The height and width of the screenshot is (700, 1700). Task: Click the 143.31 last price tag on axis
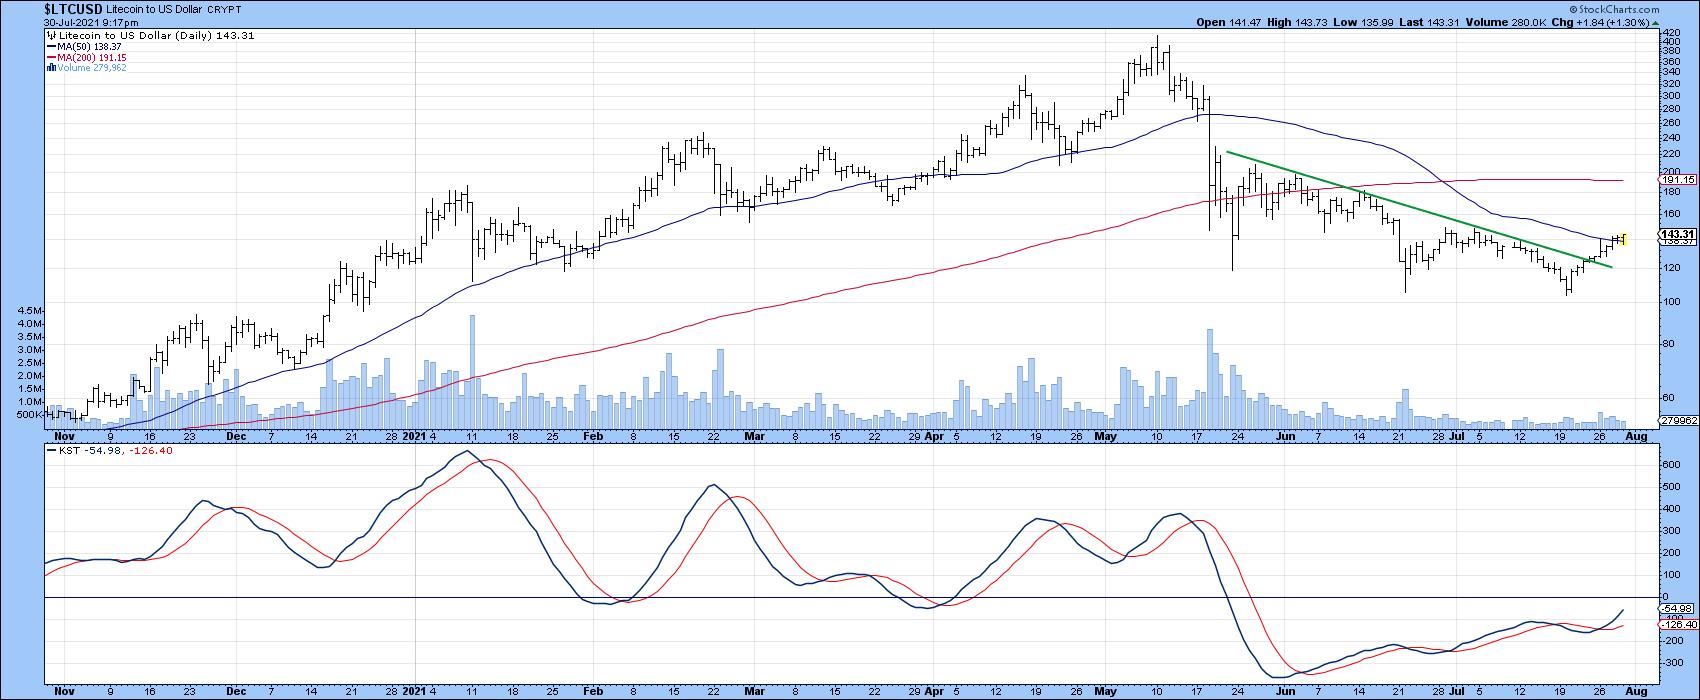click(1674, 235)
